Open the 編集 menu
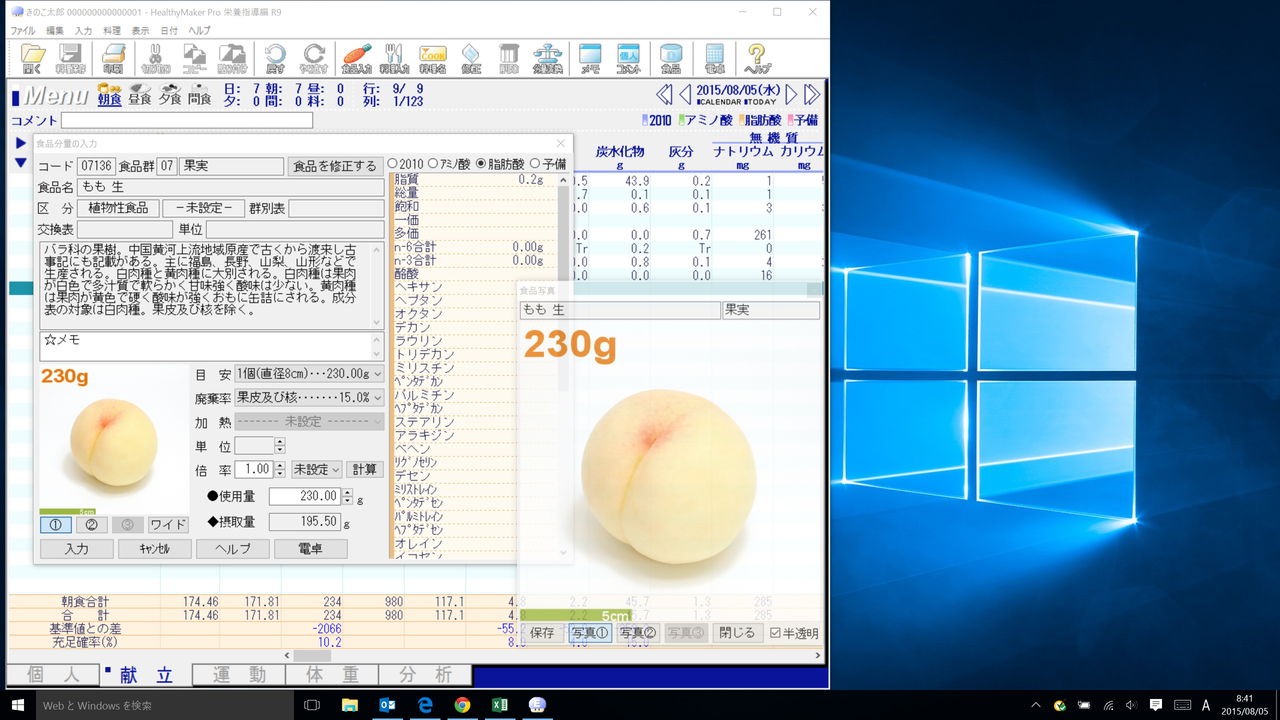 [55, 31]
